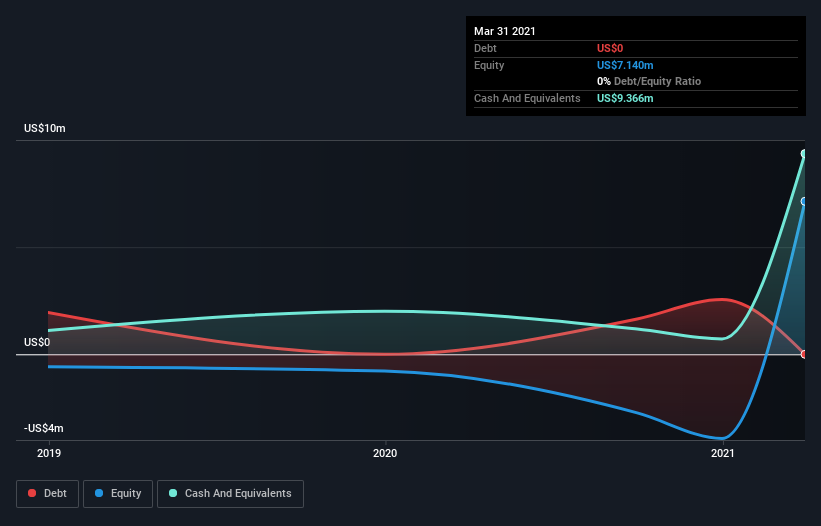Click the 2019 x-axis label
Image resolution: width=821 pixels, height=526 pixels.
[49, 453]
